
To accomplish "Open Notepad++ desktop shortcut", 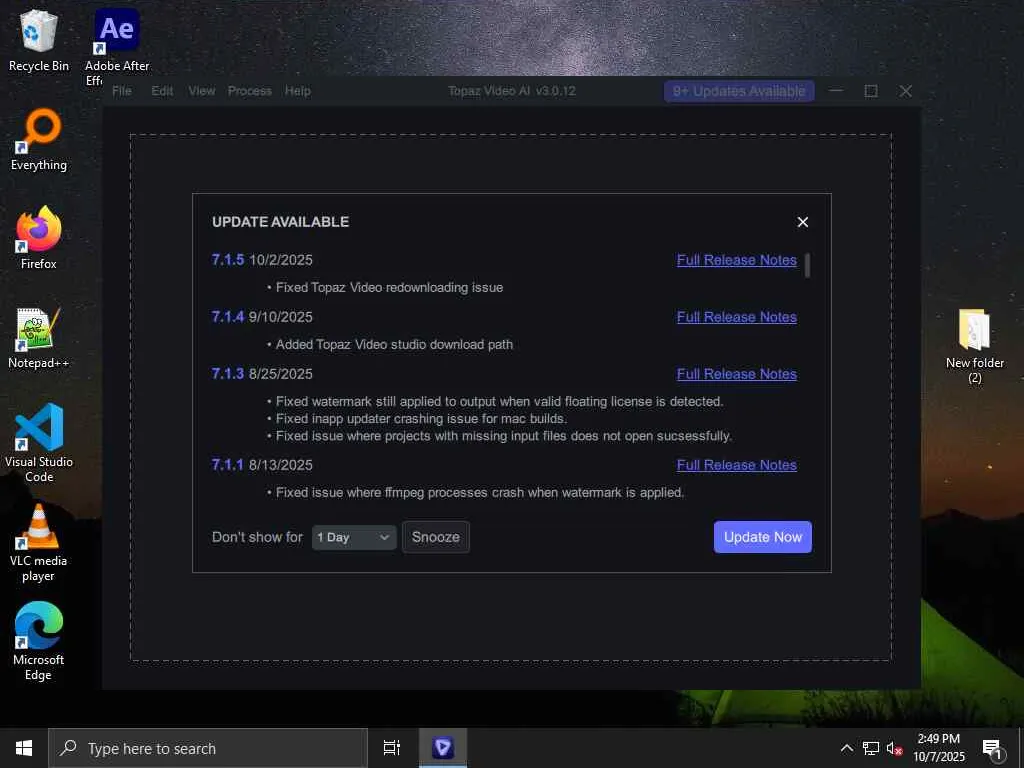I will click(39, 338).
